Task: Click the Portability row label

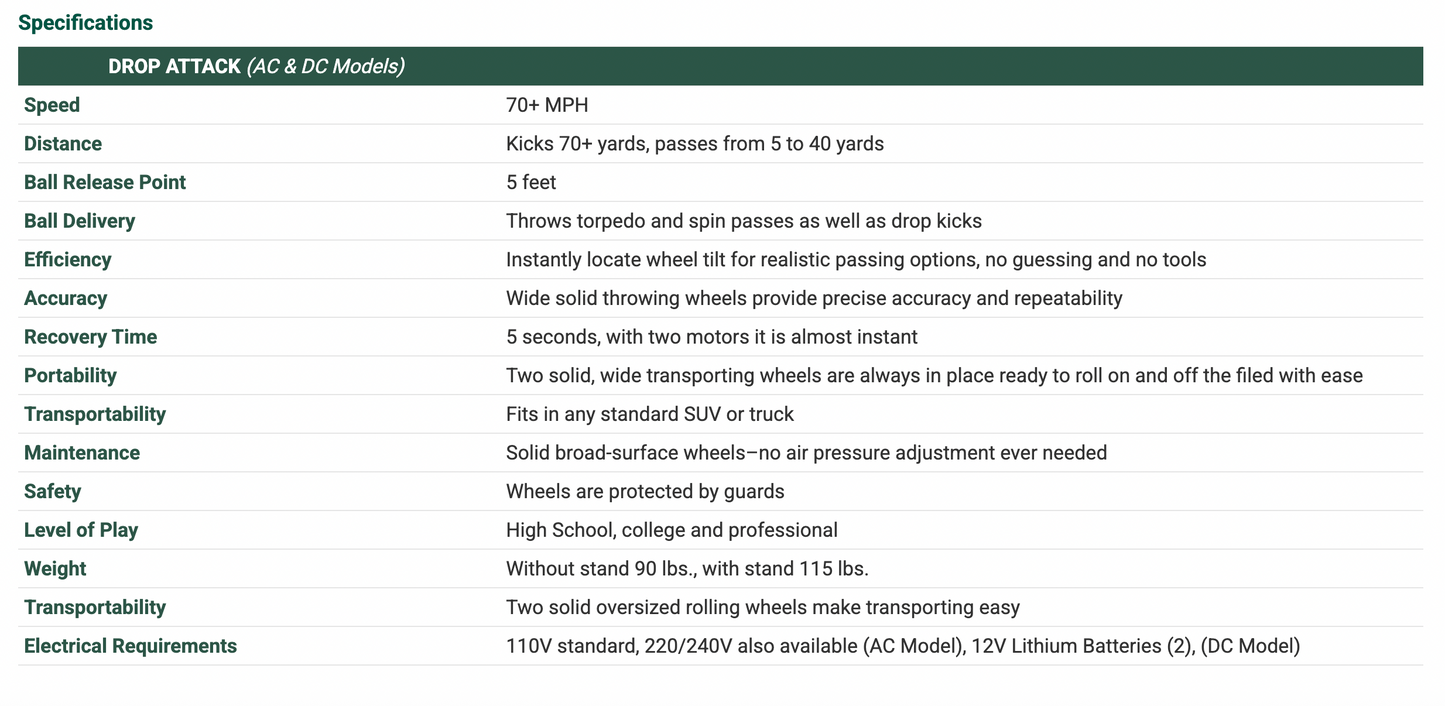Action: click(70, 375)
